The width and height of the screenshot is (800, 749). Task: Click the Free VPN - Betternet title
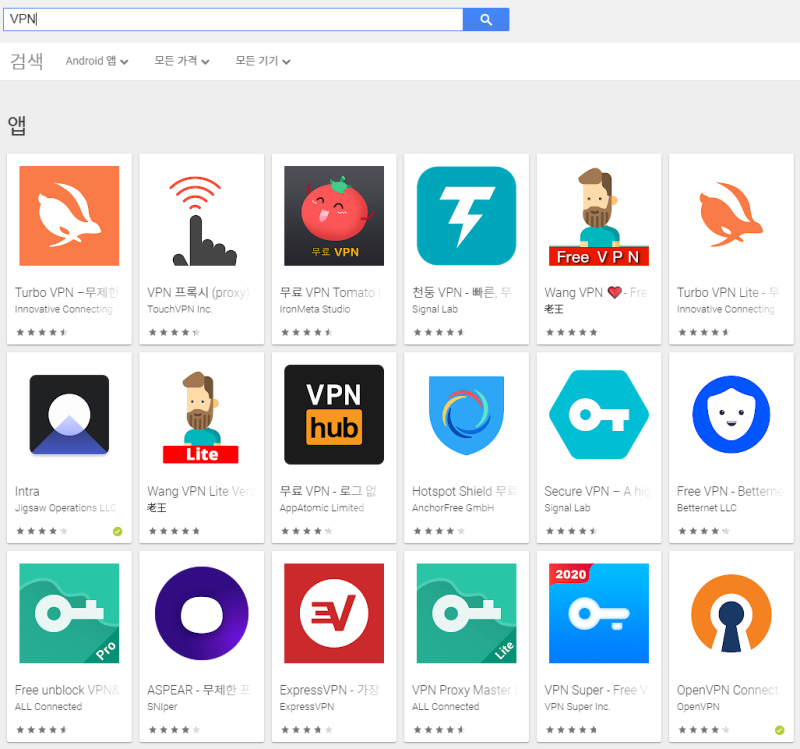click(730, 491)
